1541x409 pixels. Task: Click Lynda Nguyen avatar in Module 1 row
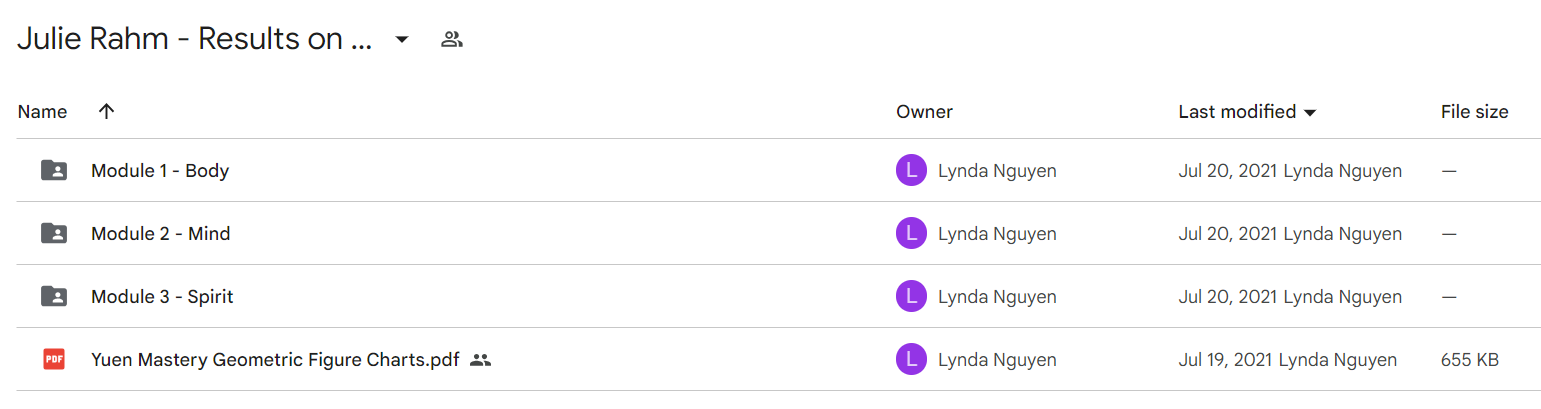pos(912,171)
